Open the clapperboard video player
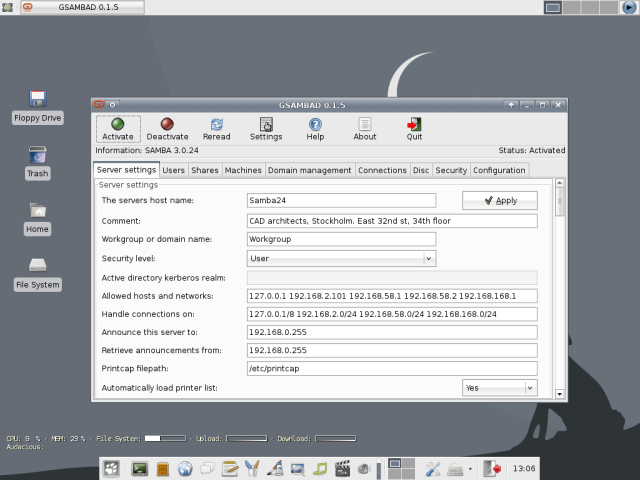Screen dimensions: 640x480 [342, 469]
